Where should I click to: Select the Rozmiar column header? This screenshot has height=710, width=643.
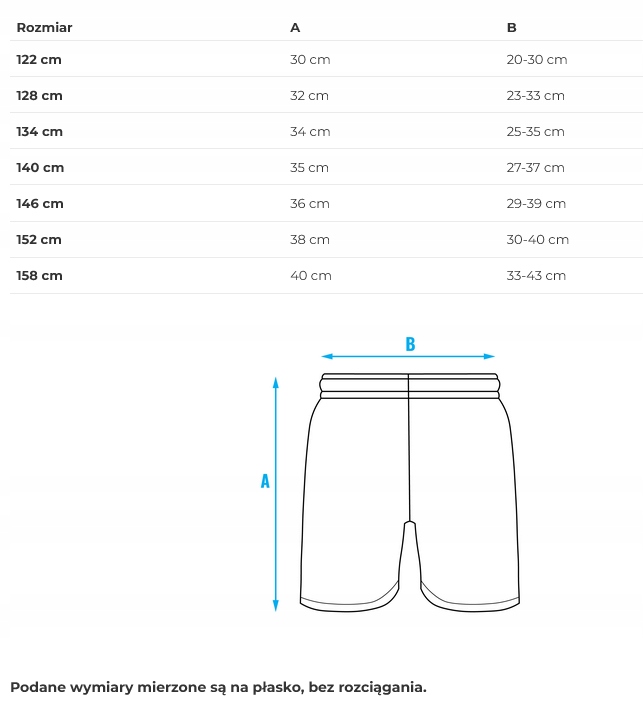44,27
